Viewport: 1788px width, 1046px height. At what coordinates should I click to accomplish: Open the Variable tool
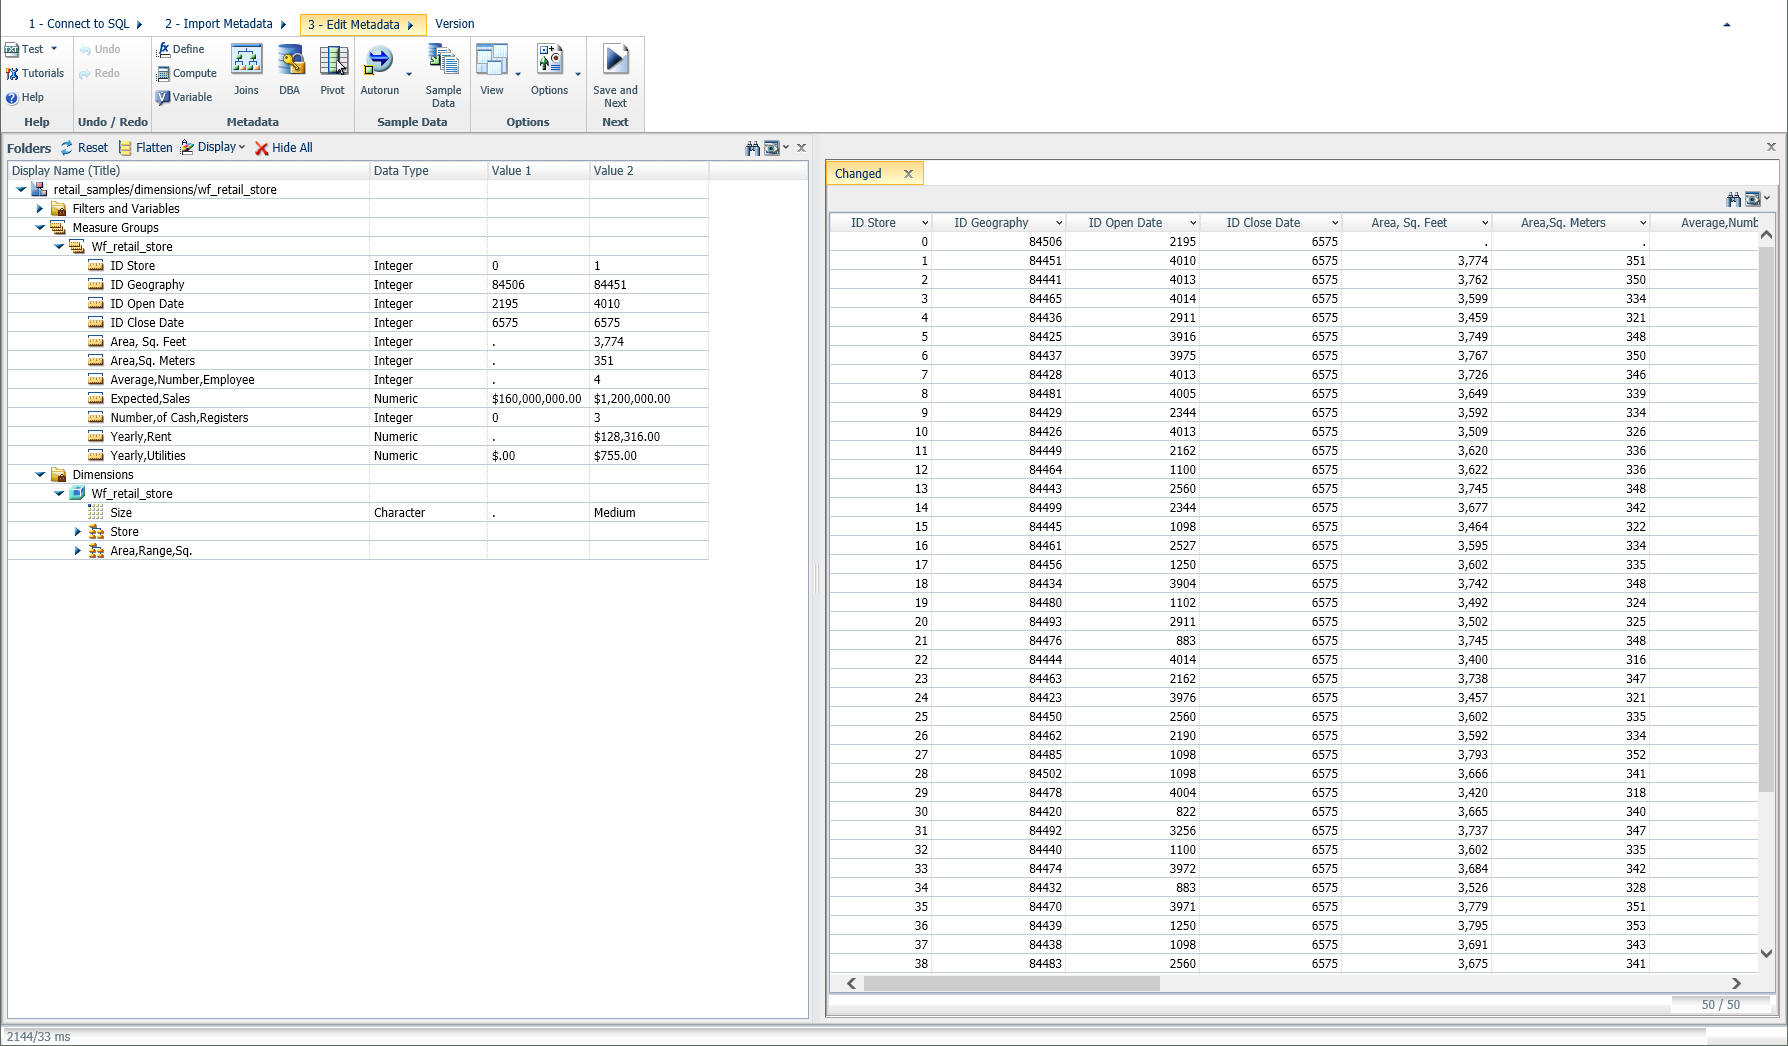tap(184, 97)
